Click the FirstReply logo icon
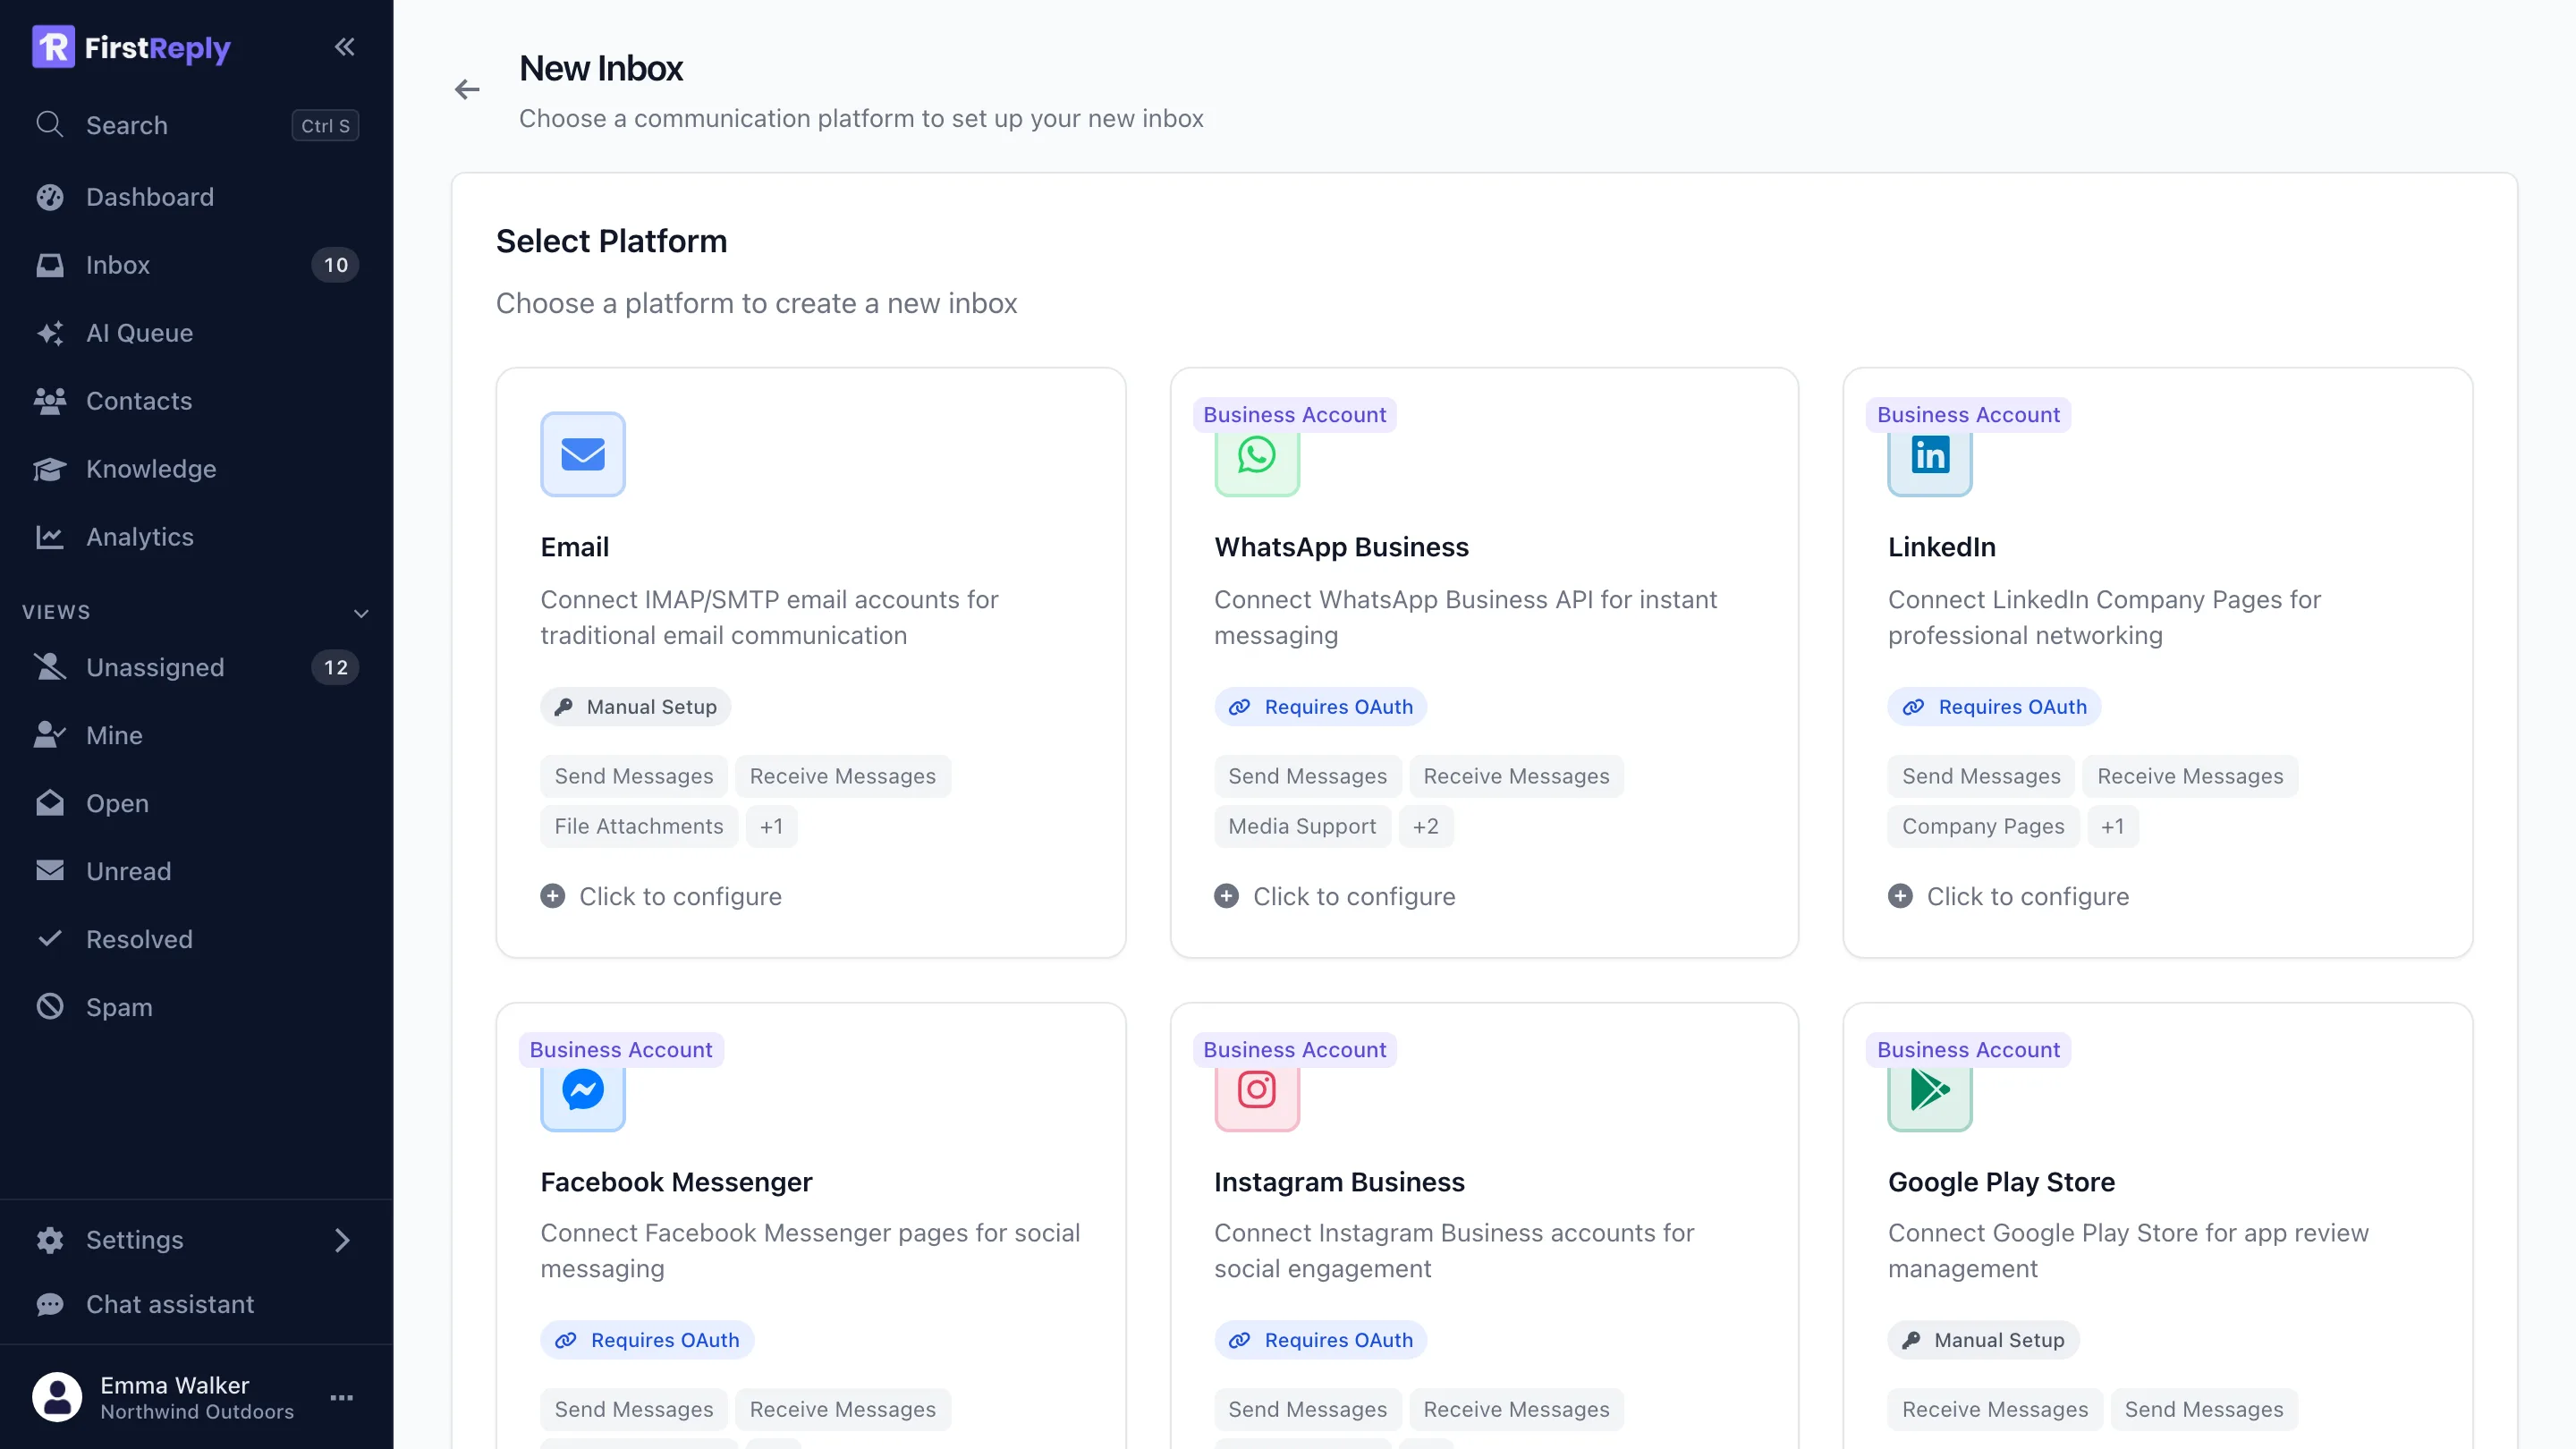The image size is (2576, 1449). (53, 47)
